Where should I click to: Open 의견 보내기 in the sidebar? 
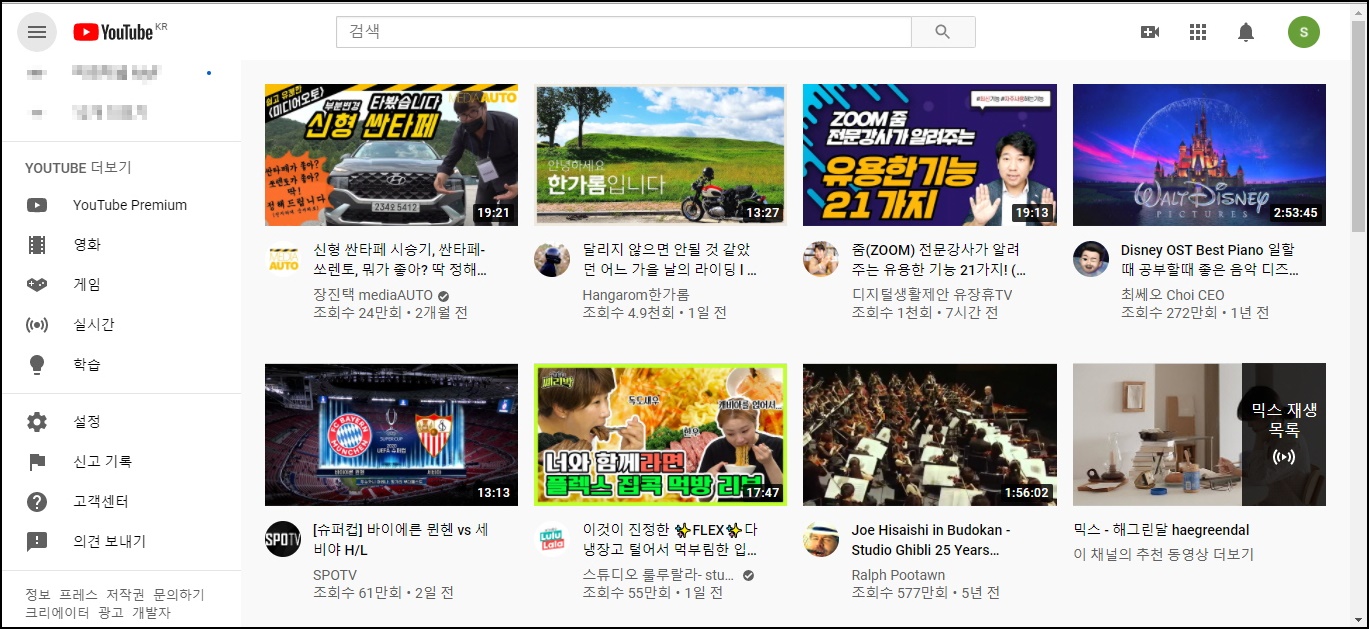121,542
